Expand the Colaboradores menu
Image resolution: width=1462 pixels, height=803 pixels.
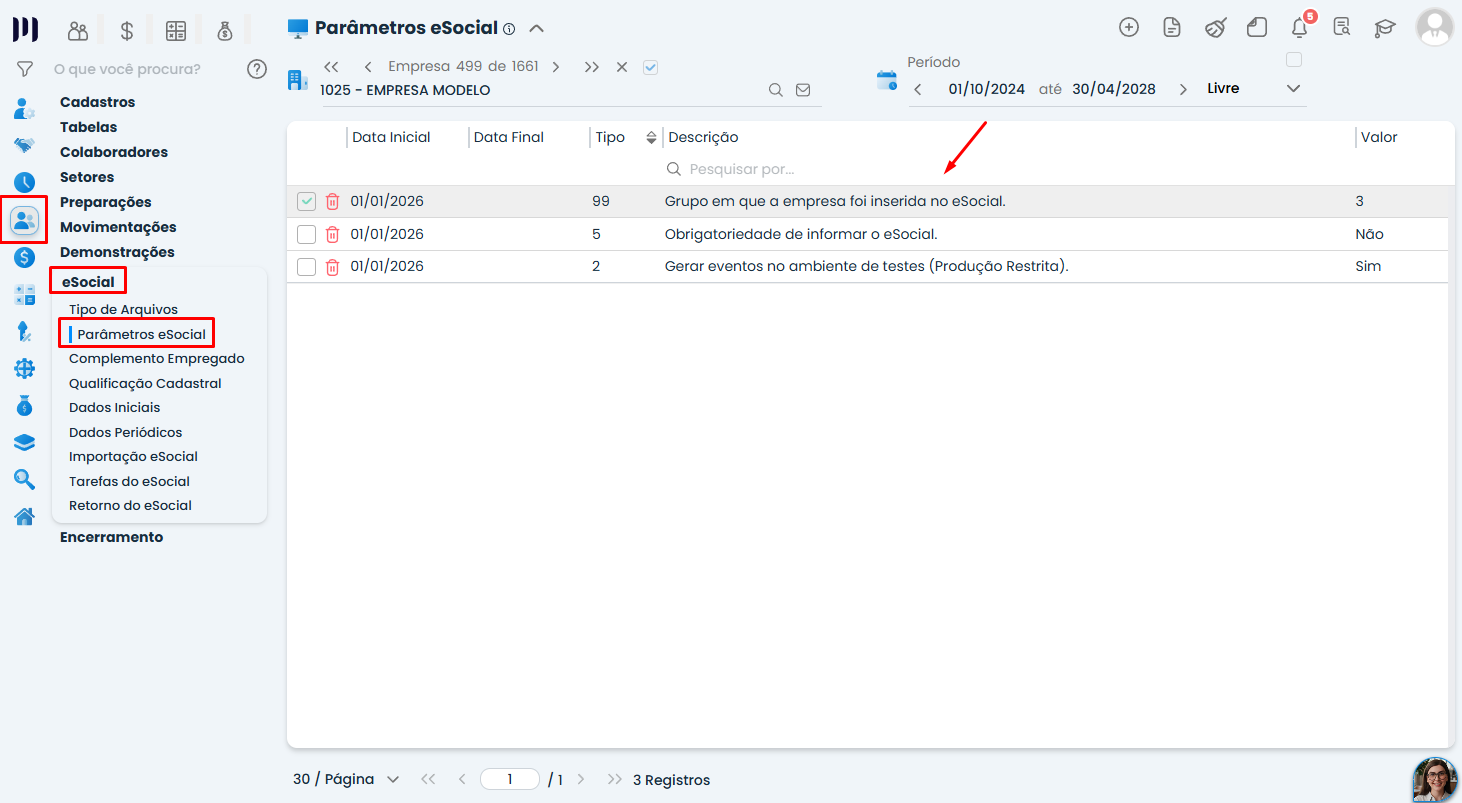point(114,152)
